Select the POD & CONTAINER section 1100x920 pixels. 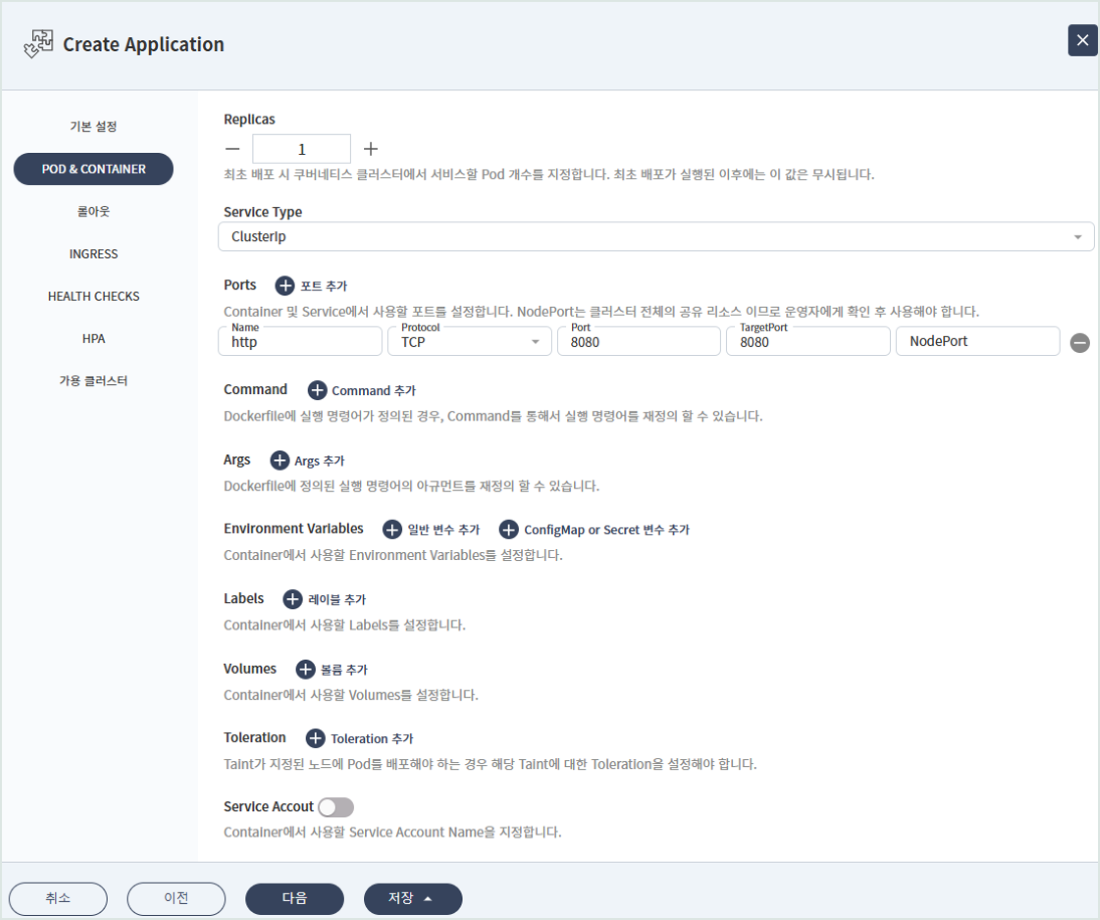(x=93, y=169)
